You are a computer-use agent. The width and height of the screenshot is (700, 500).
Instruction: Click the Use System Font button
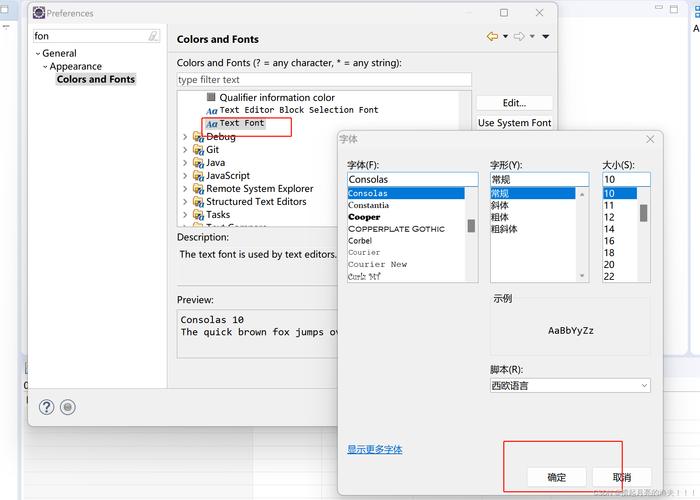(514, 123)
